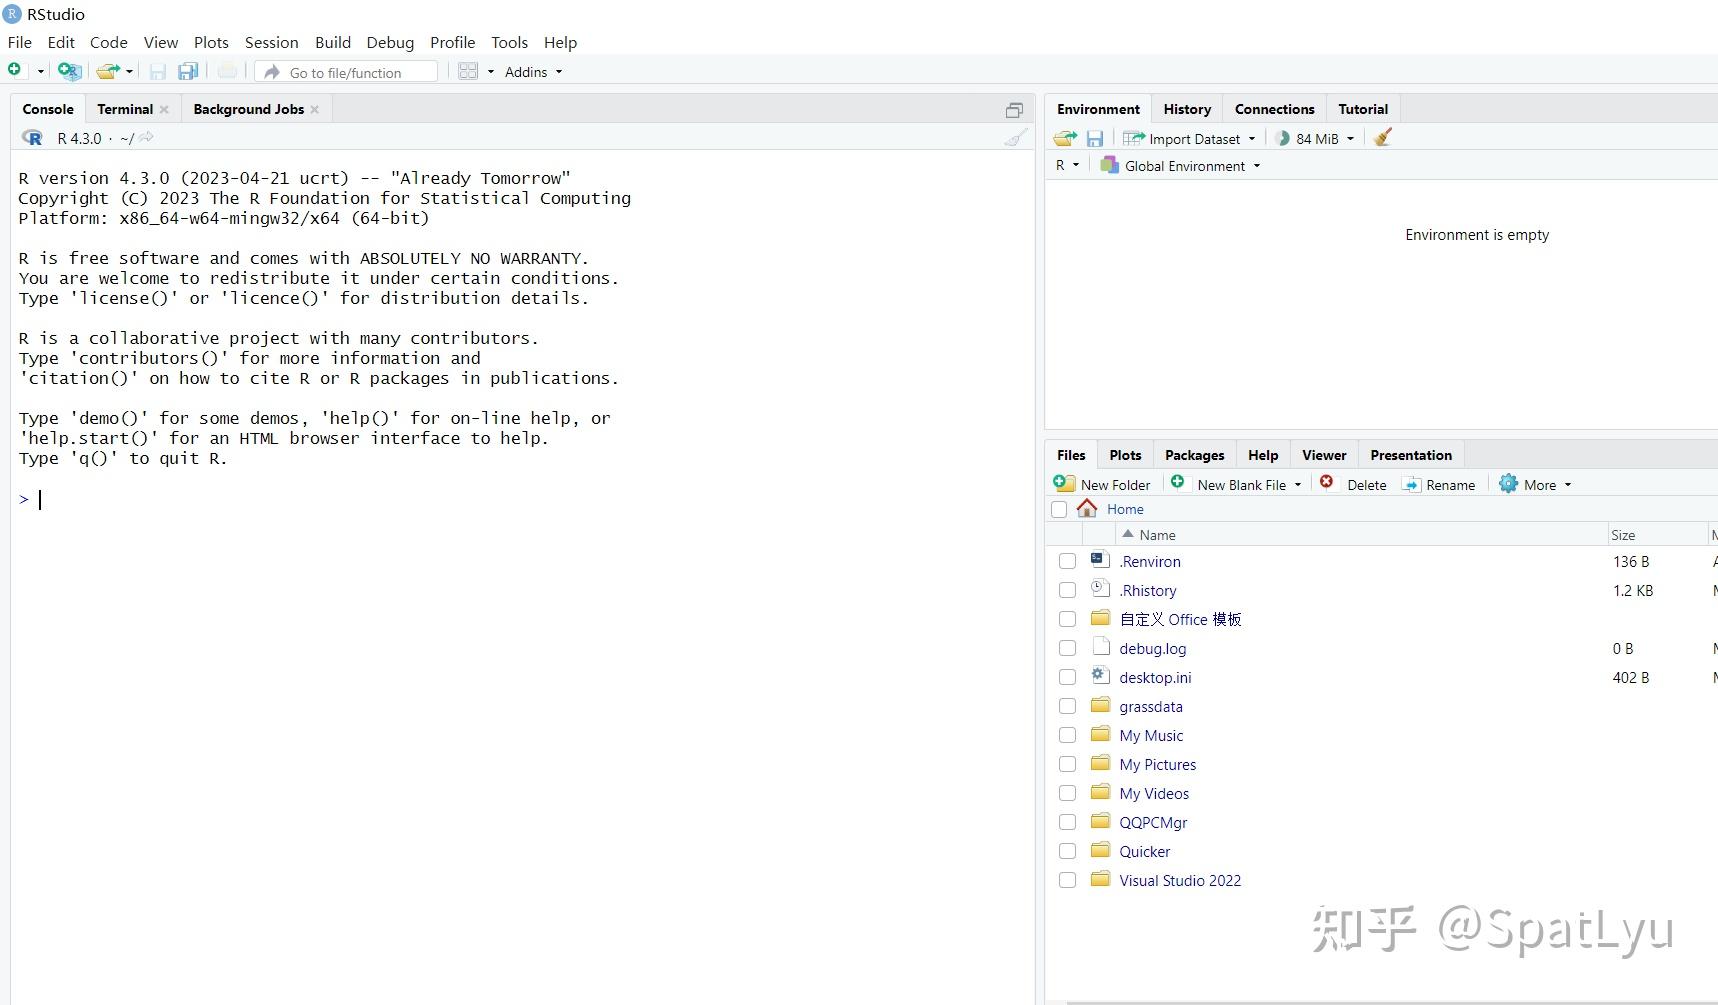Open the Addins dropdown
The width and height of the screenshot is (1718, 1005).
[x=533, y=72]
